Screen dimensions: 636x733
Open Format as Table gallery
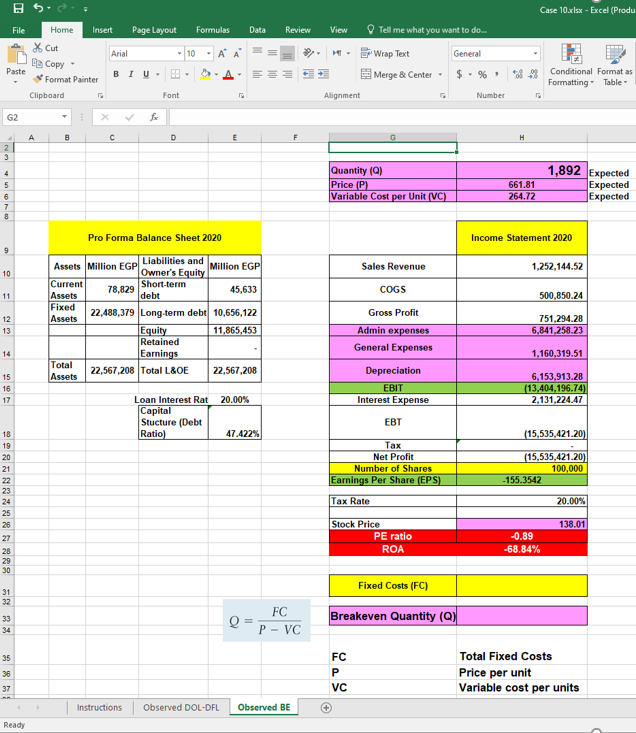[x=615, y=65]
